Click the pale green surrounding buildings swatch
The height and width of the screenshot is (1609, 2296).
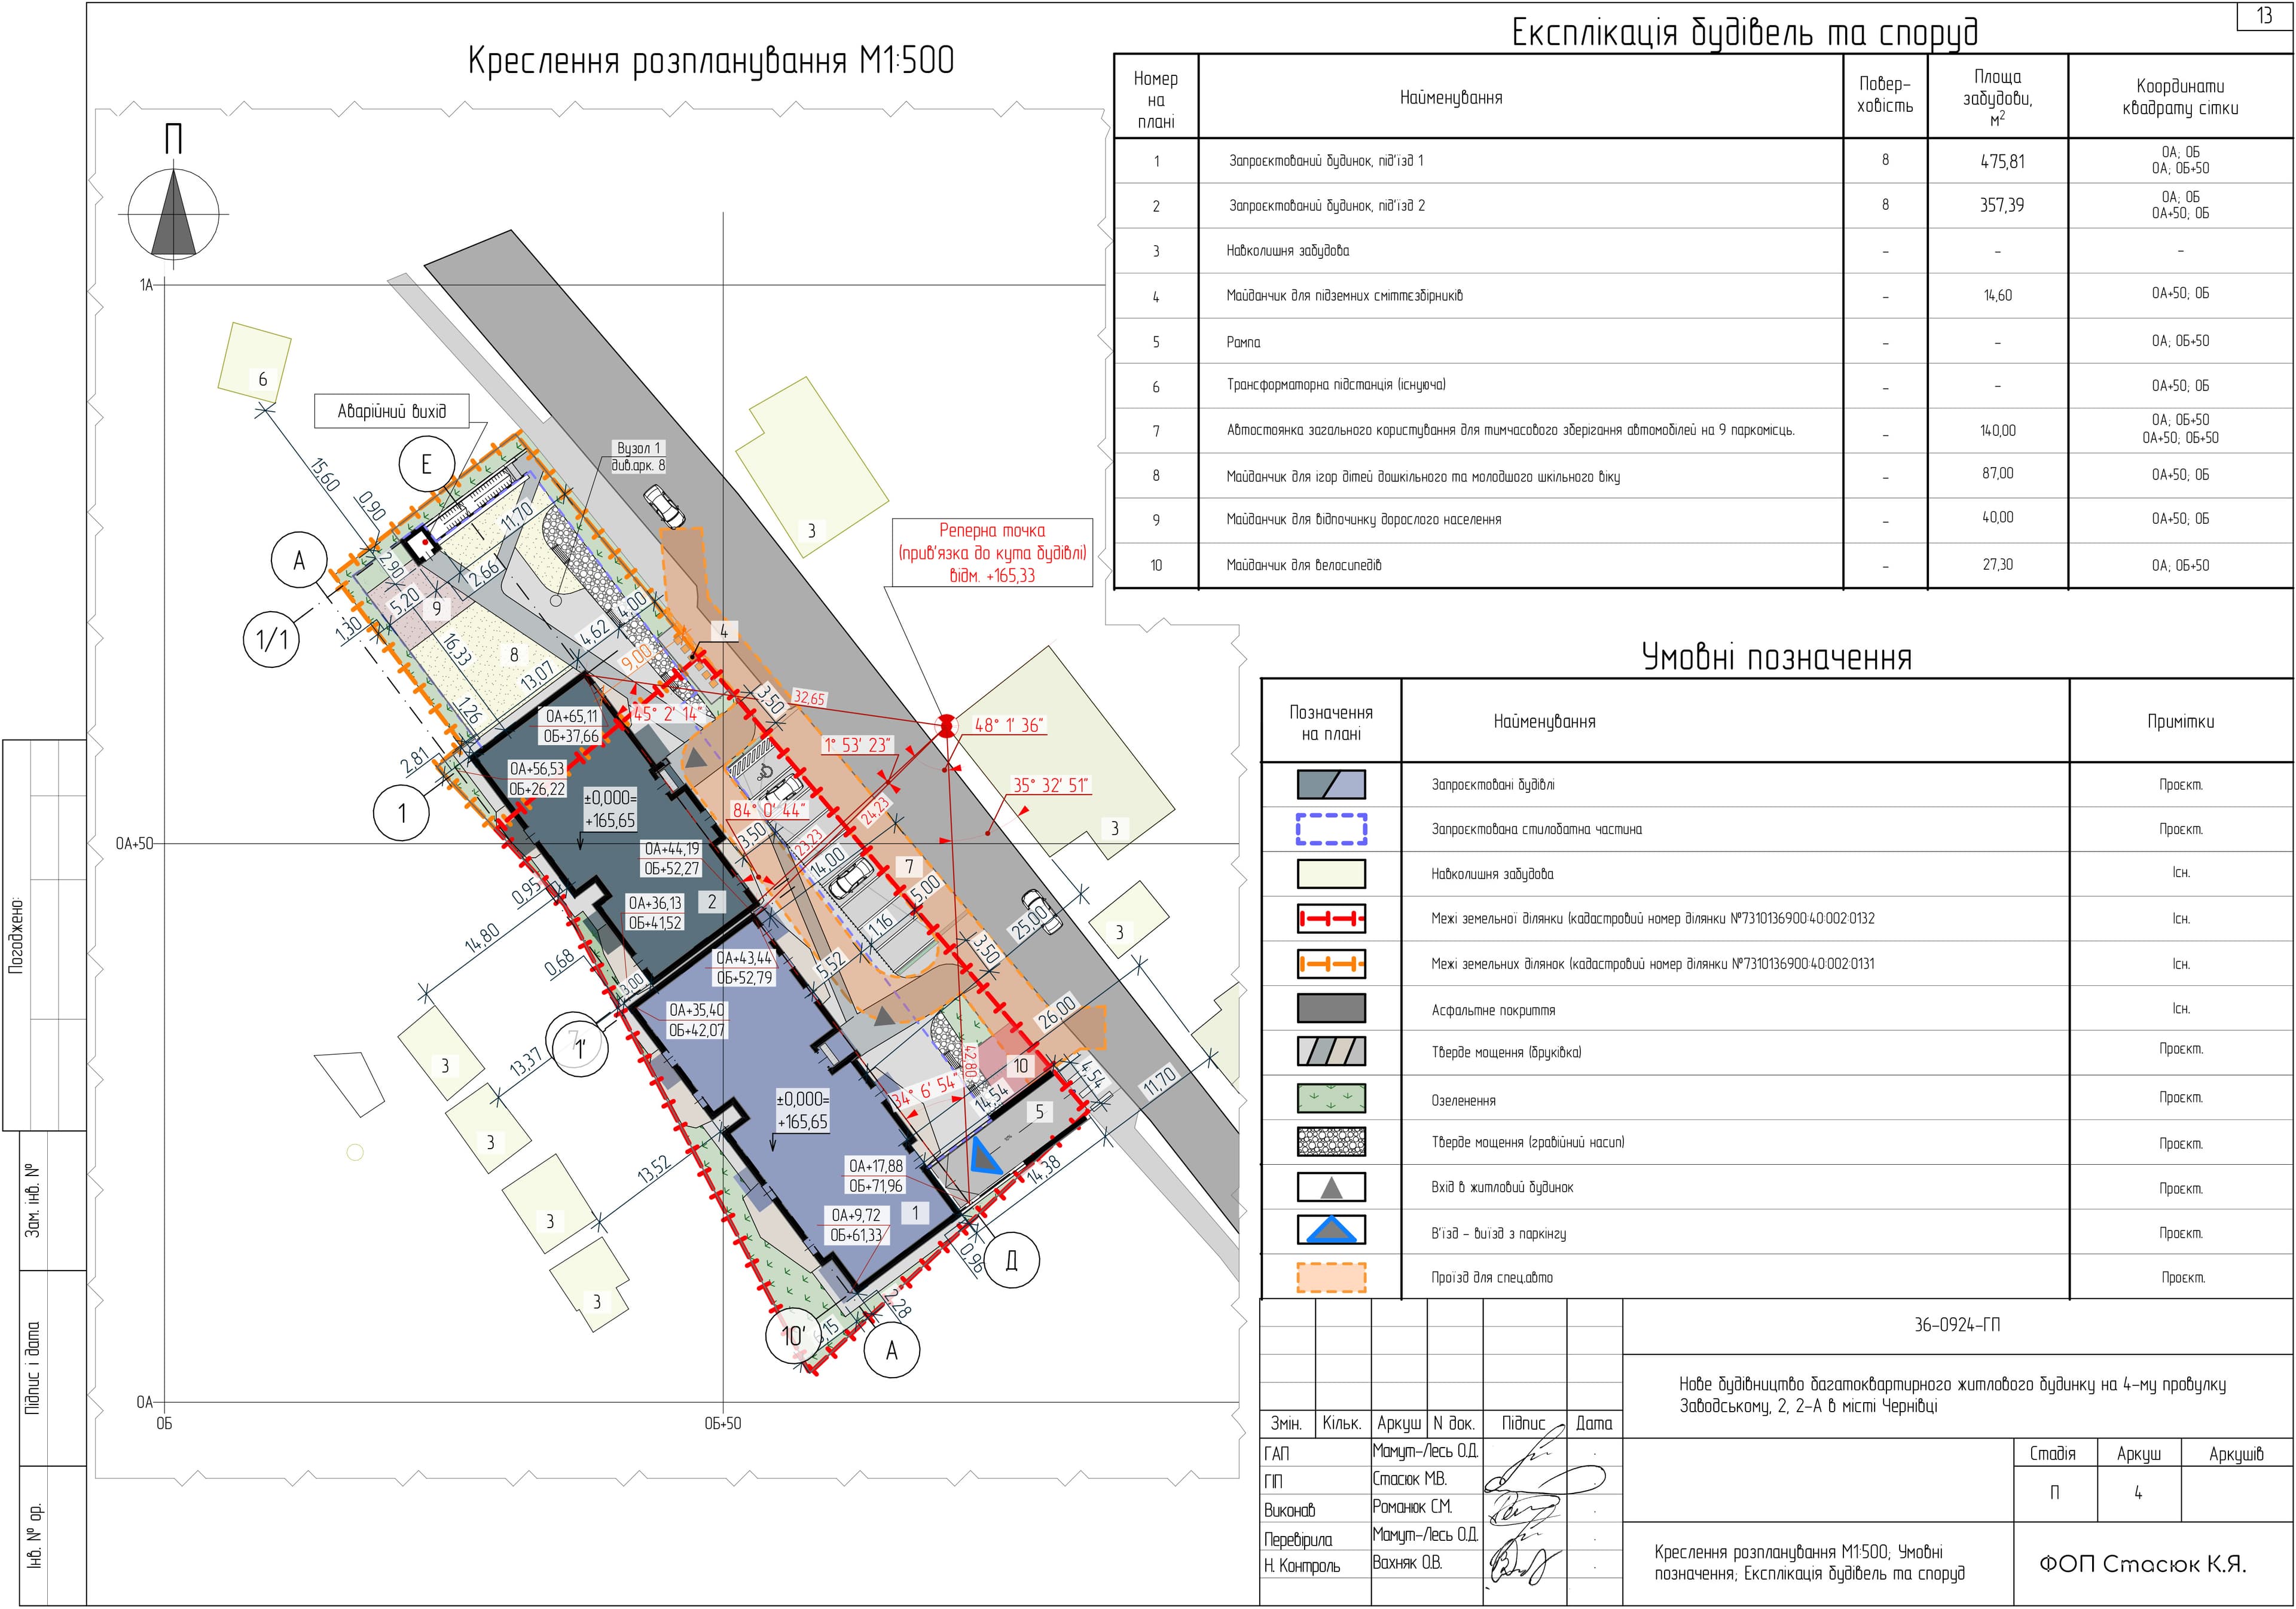coord(1331,874)
